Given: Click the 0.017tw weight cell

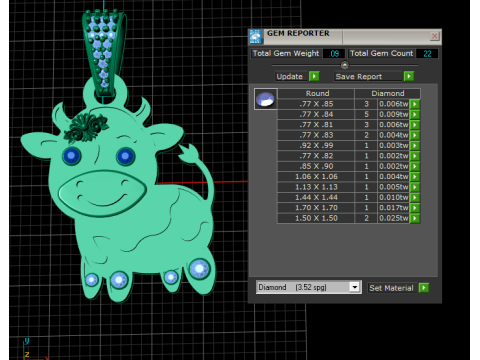Looking at the screenshot, I should point(393,208).
